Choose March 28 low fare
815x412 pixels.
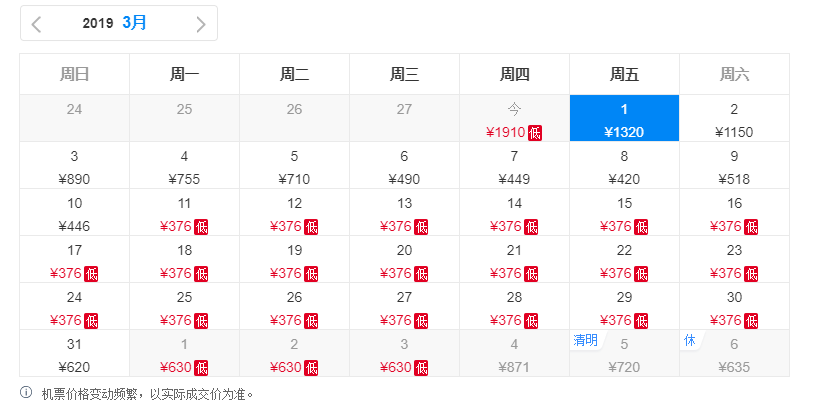515,307
